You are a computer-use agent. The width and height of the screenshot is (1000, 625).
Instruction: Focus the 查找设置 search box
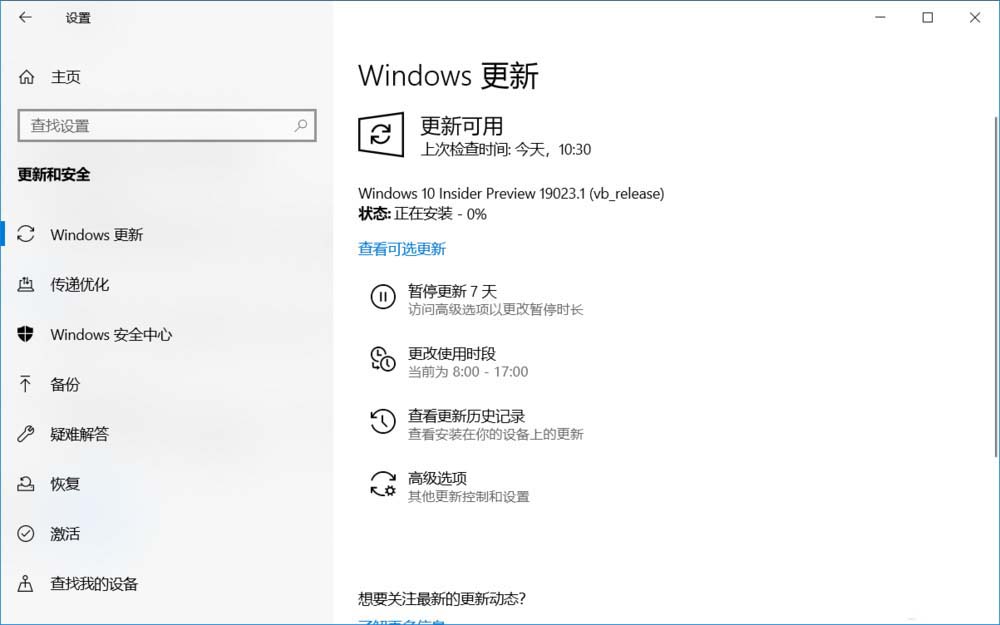pos(167,125)
